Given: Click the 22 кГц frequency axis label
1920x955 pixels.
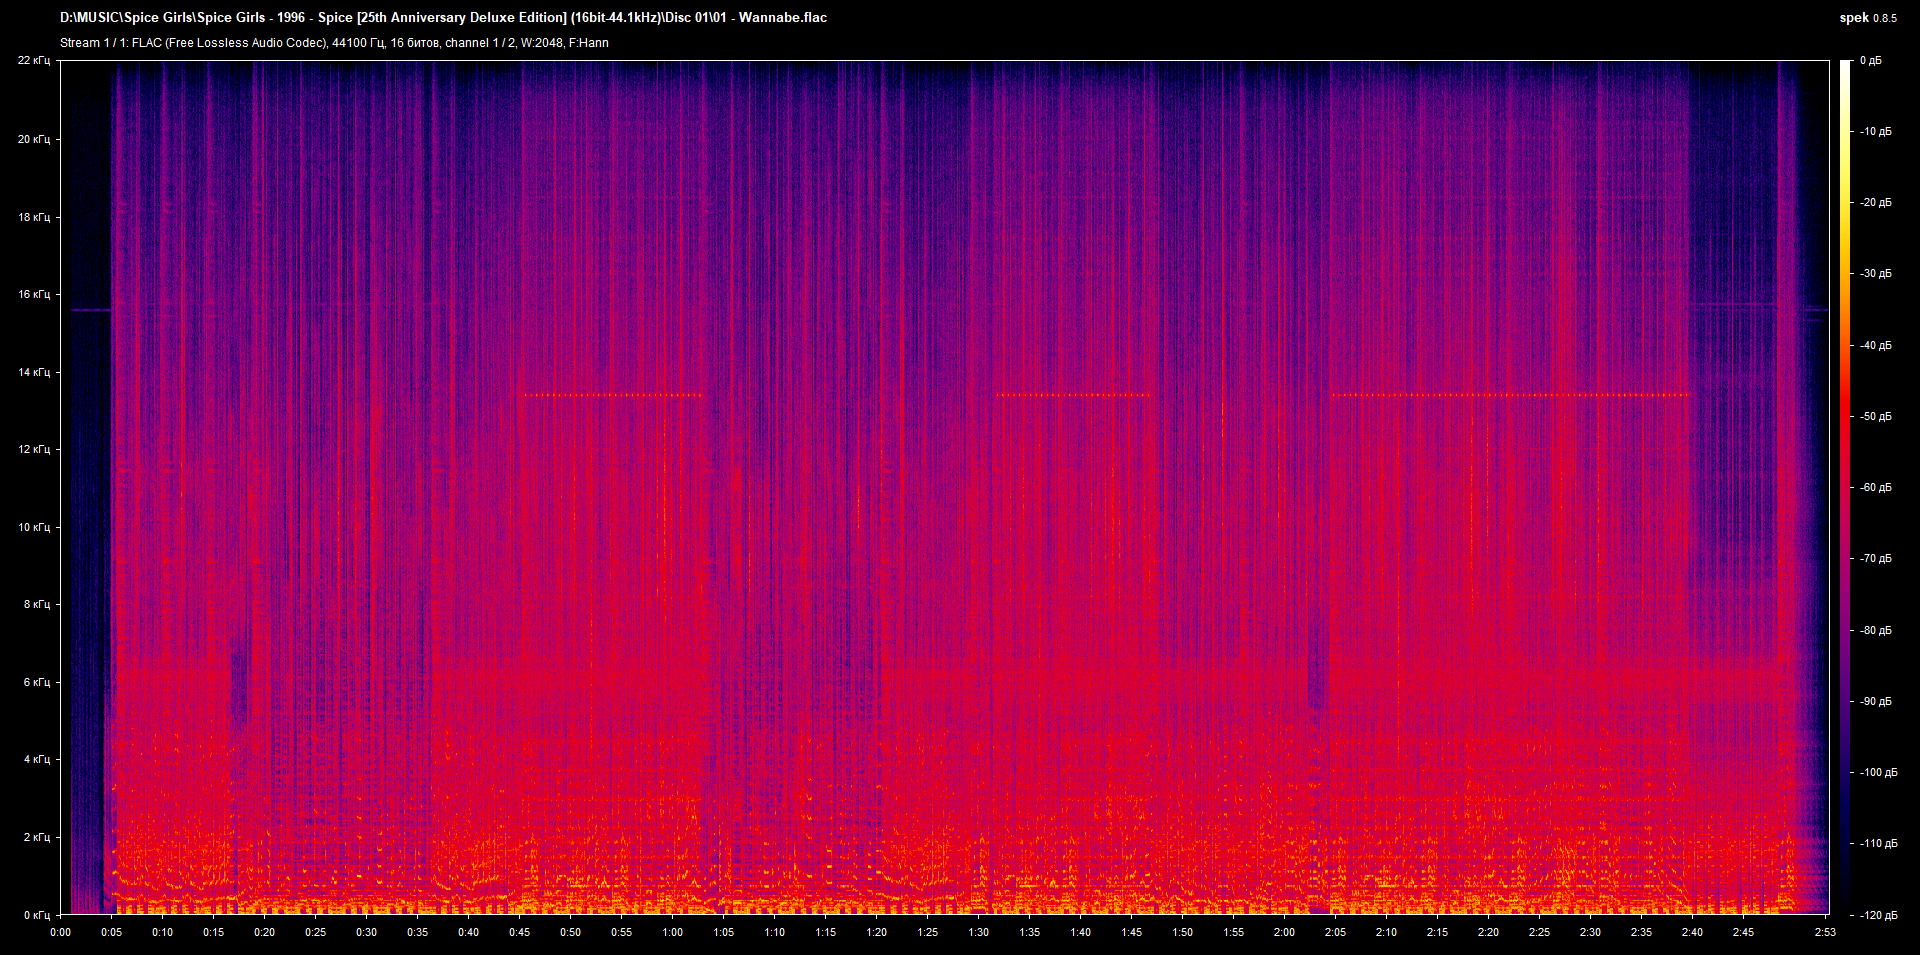Looking at the screenshot, I should pos(36,60).
